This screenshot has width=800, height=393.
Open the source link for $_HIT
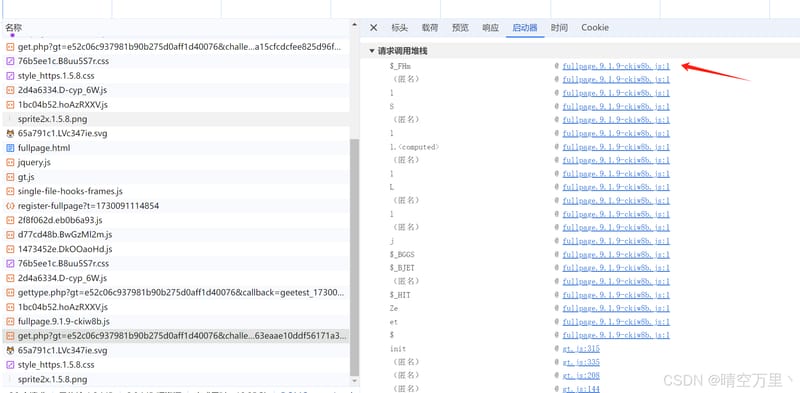(616, 295)
